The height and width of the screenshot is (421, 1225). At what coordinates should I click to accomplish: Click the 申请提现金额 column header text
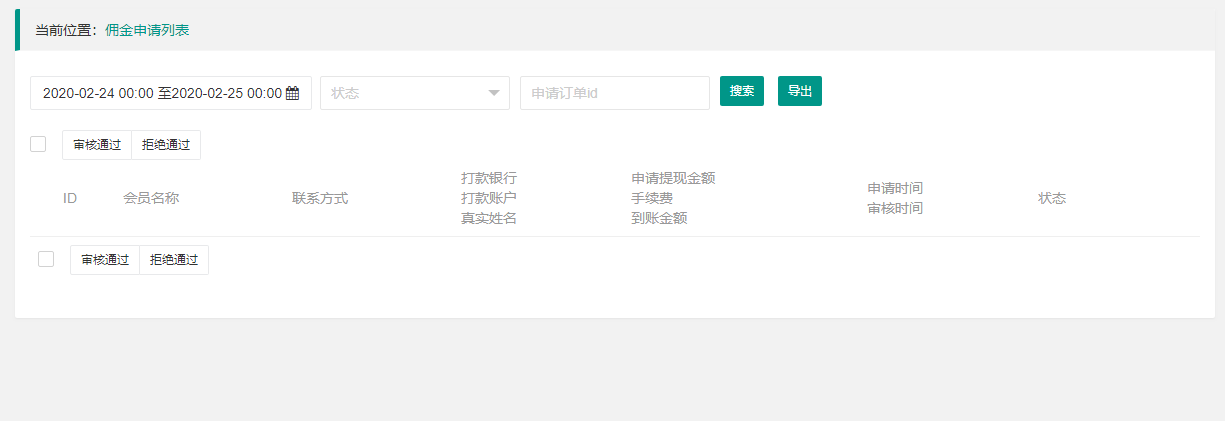[x=673, y=178]
